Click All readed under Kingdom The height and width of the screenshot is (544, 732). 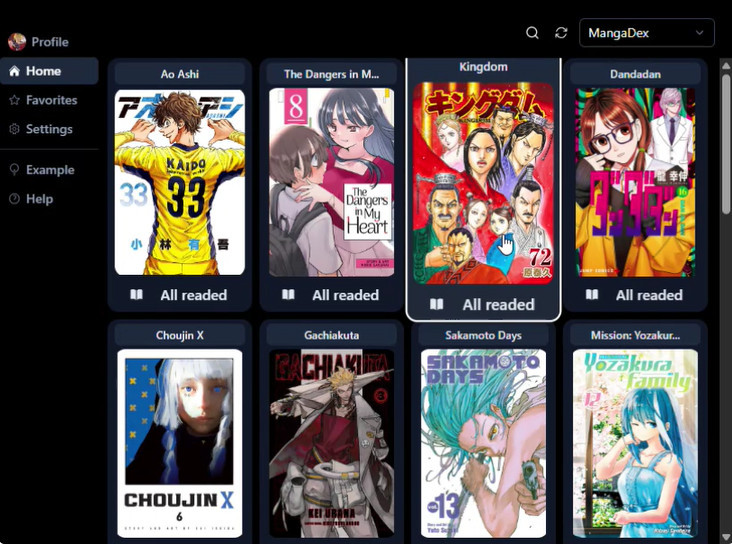click(x=499, y=304)
